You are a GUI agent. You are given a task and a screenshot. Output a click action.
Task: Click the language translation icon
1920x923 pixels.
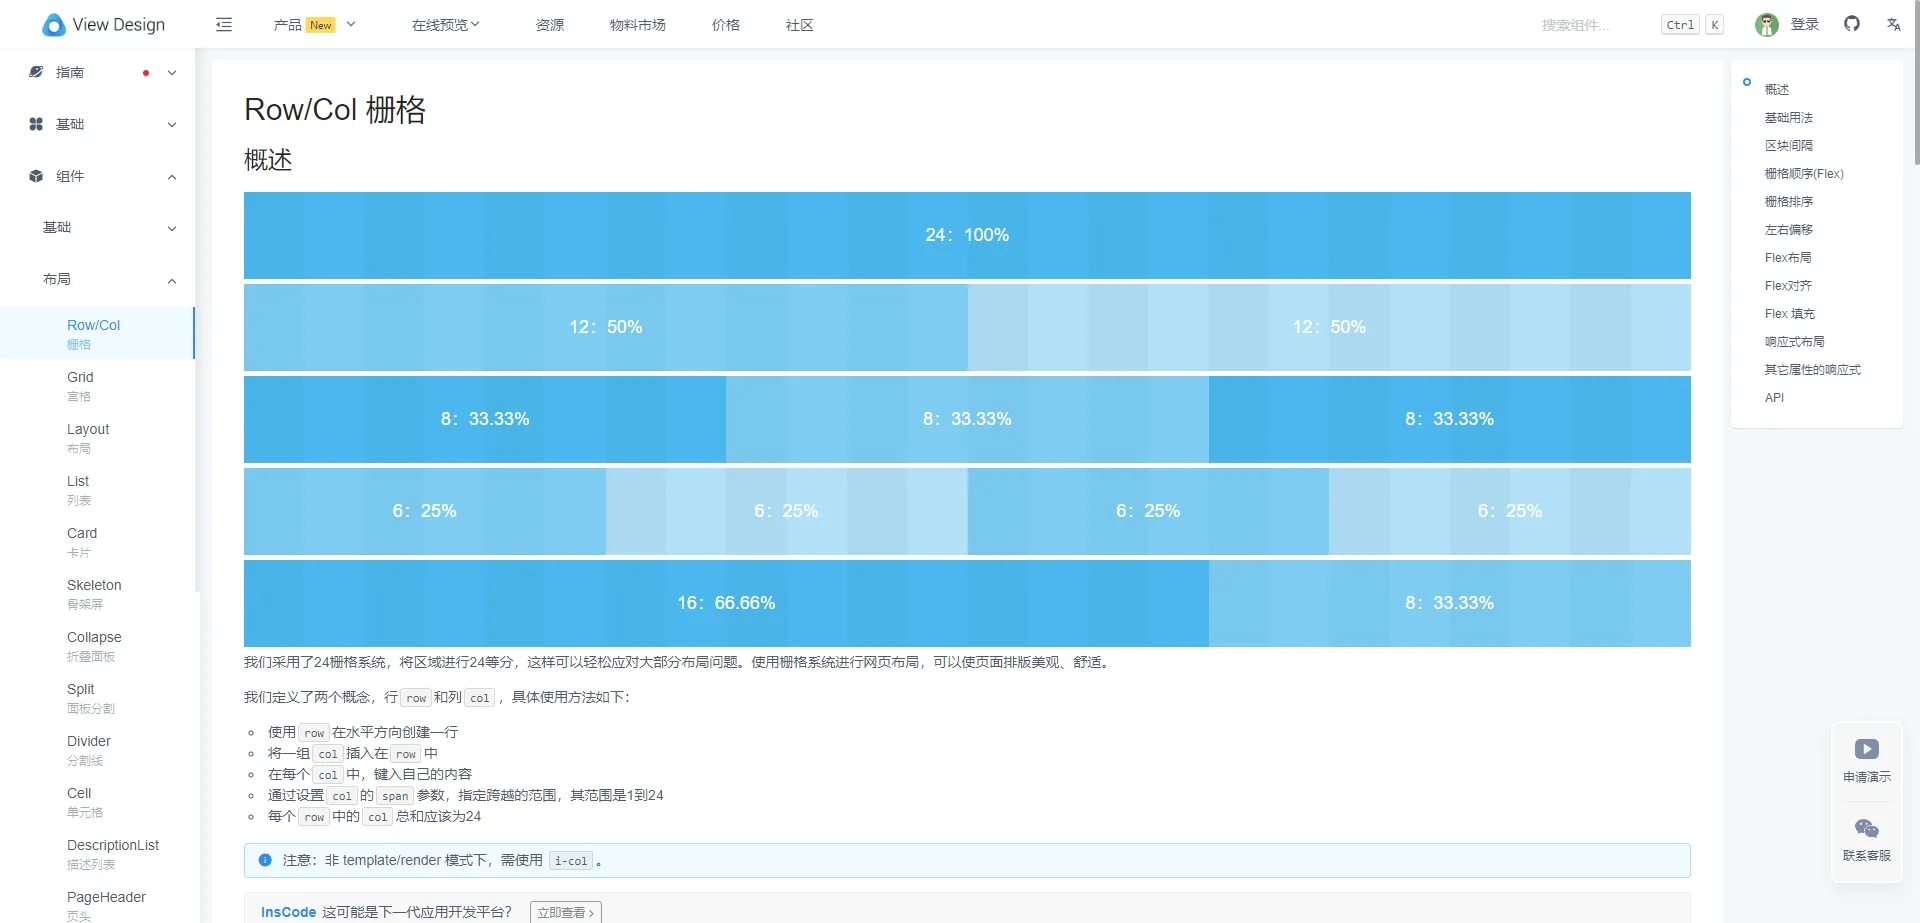[x=1893, y=25]
